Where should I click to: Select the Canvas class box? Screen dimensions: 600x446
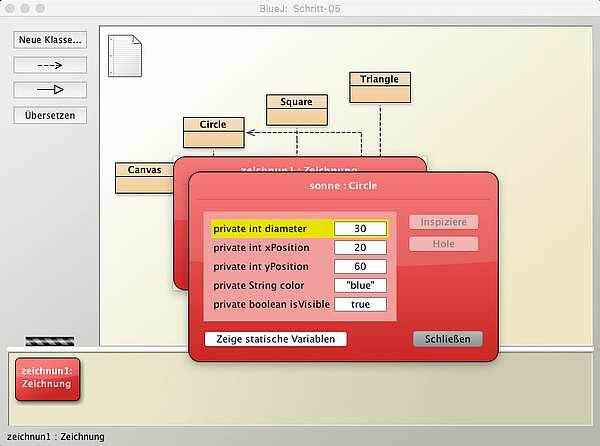pyautogui.click(x=144, y=176)
